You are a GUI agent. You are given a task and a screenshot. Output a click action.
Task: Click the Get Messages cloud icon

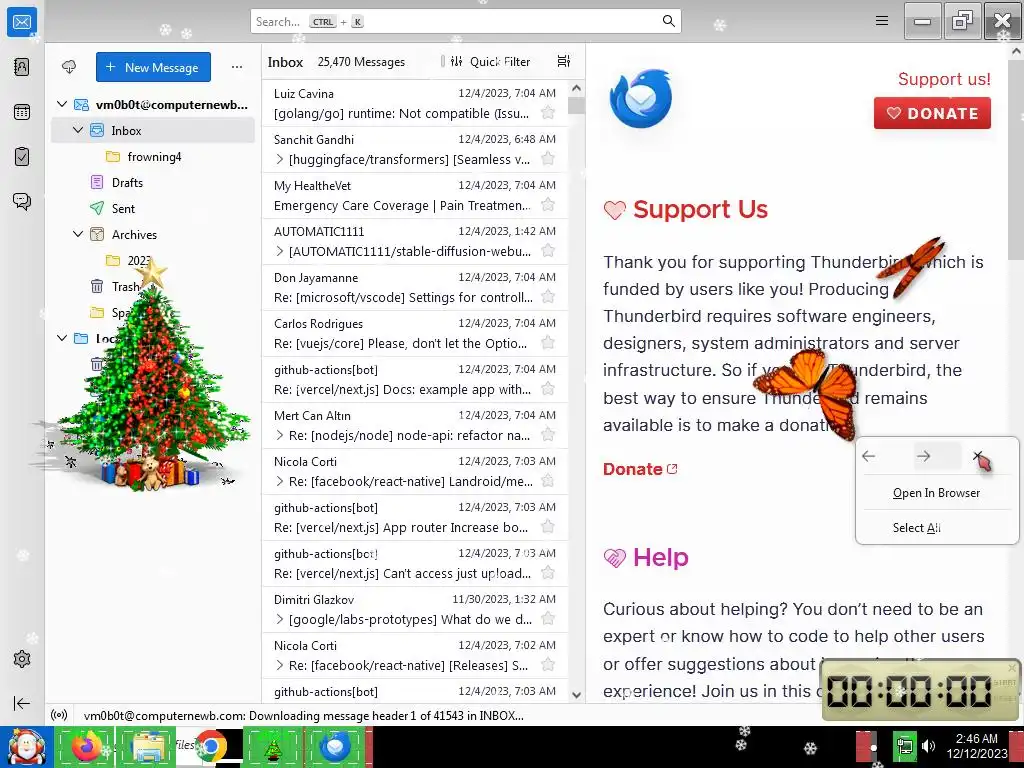[69, 67]
